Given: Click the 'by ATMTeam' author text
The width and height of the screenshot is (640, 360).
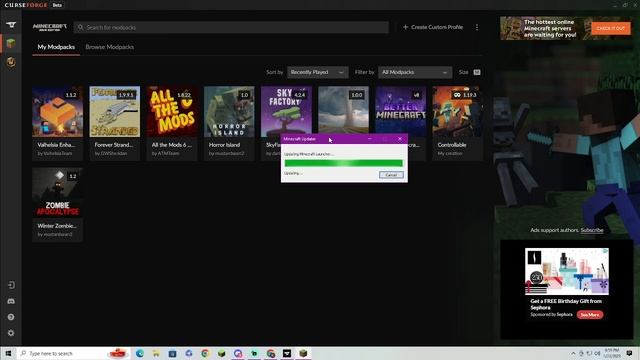Looking at the screenshot, I should [165, 153].
